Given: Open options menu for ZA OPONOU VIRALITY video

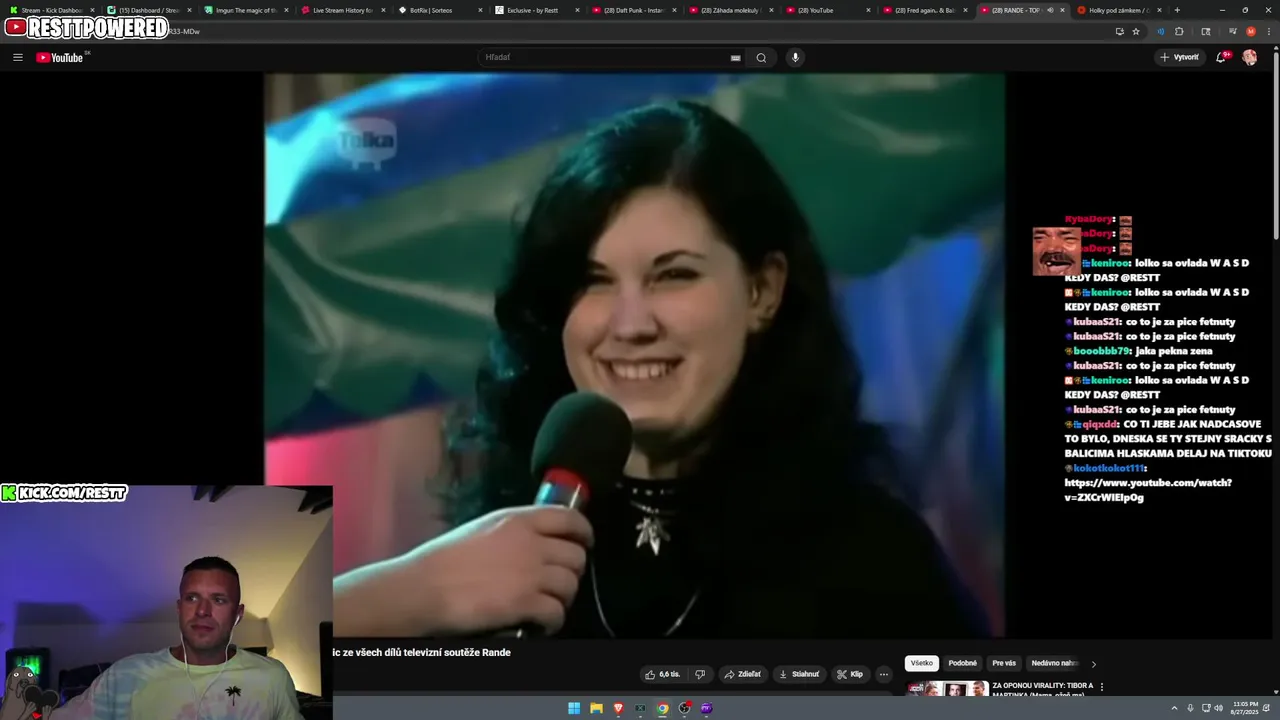Looking at the screenshot, I should click(x=1102, y=687).
